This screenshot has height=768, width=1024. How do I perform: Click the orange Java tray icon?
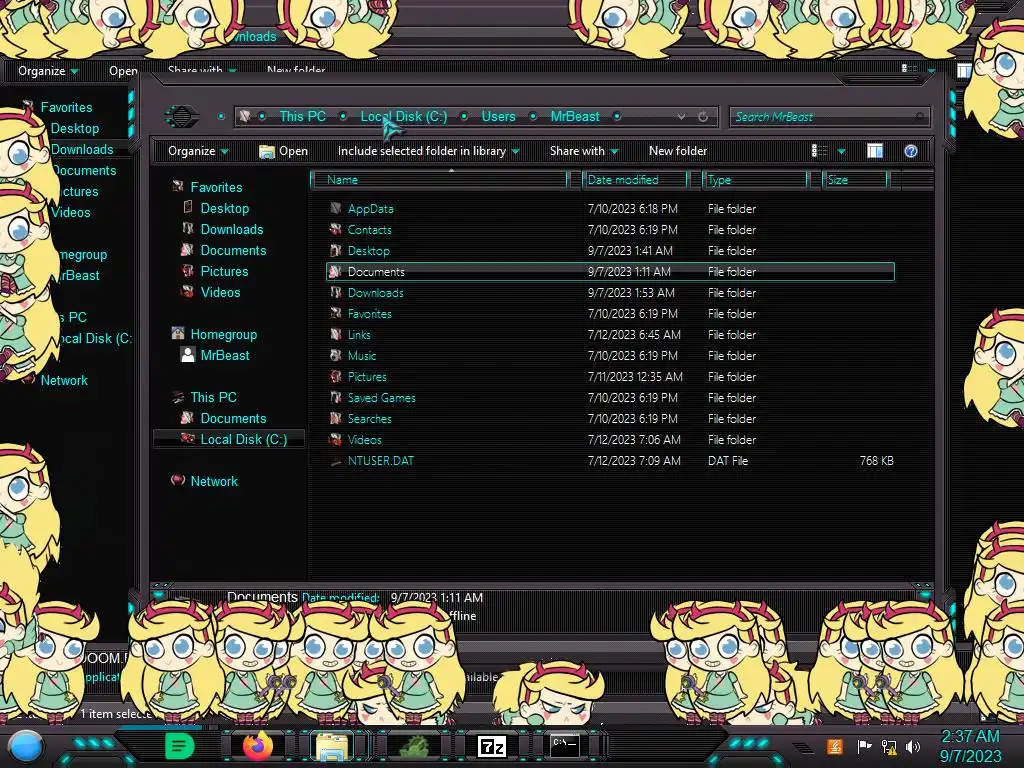coord(834,746)
